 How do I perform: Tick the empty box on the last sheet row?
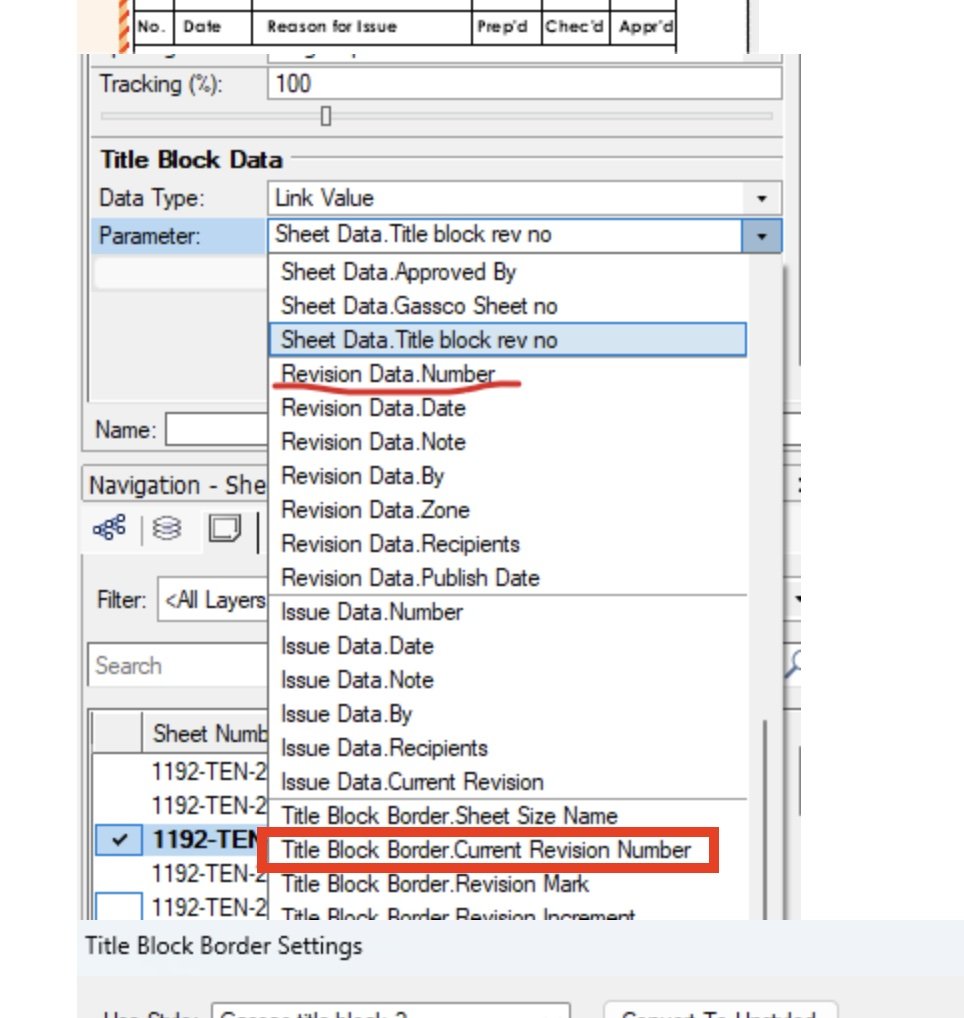[x=119, y=907]
